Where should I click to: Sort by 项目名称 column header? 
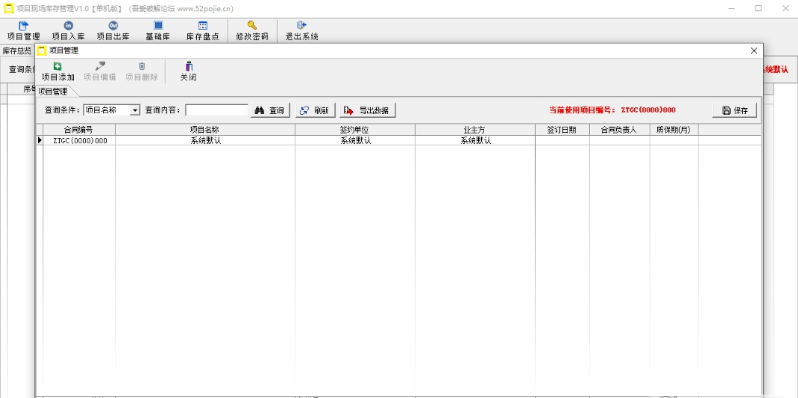205,130
